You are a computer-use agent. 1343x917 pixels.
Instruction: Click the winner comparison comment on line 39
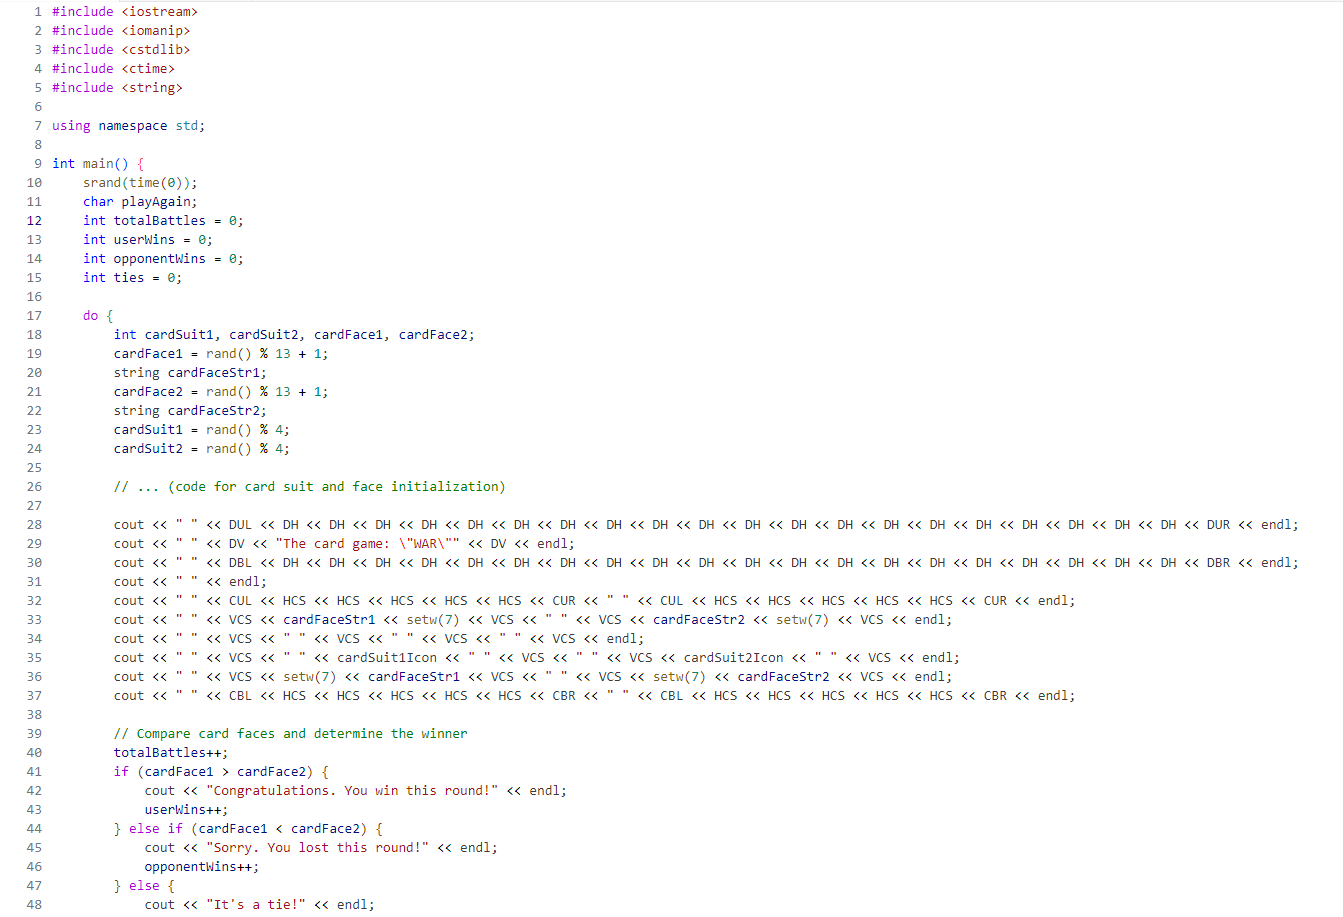pos(290,733)
